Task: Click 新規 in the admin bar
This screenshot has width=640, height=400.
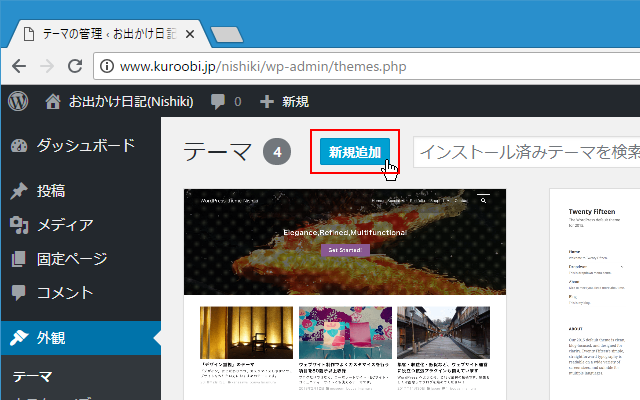Action: [296, 101]
